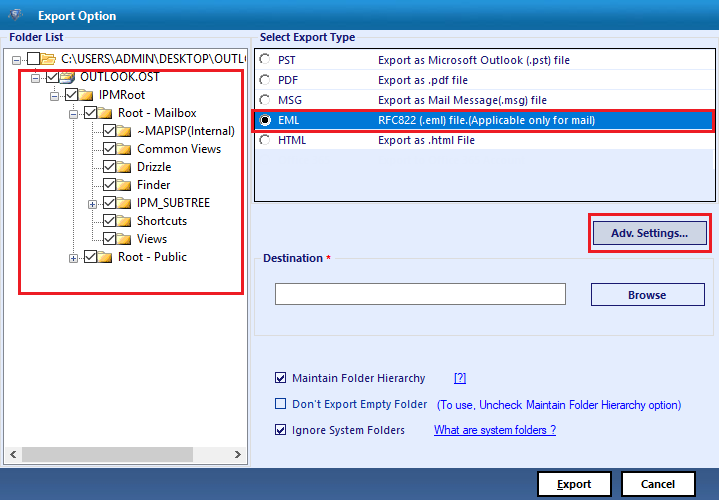Collapse the Root - Mailbox tree node
The height and width of the screenshot is (500, 719).
pos(73,114)
